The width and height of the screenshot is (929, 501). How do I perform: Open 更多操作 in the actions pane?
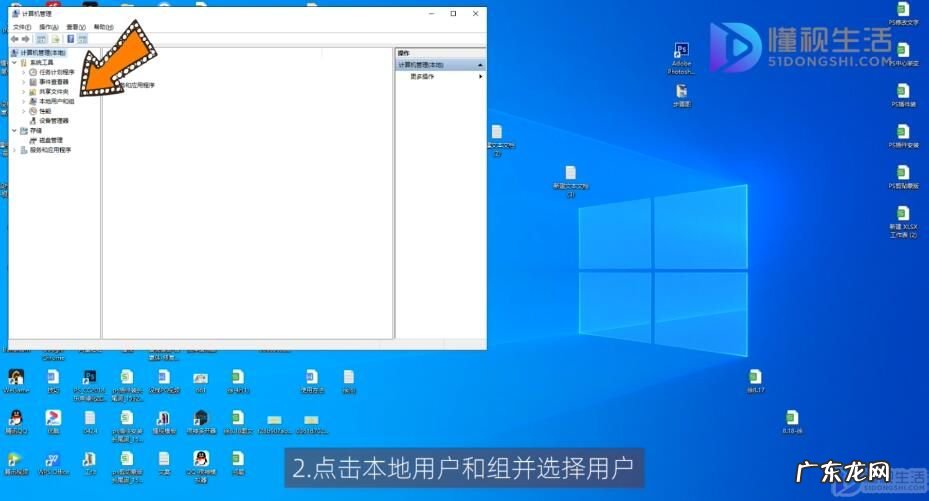point(422,76)
